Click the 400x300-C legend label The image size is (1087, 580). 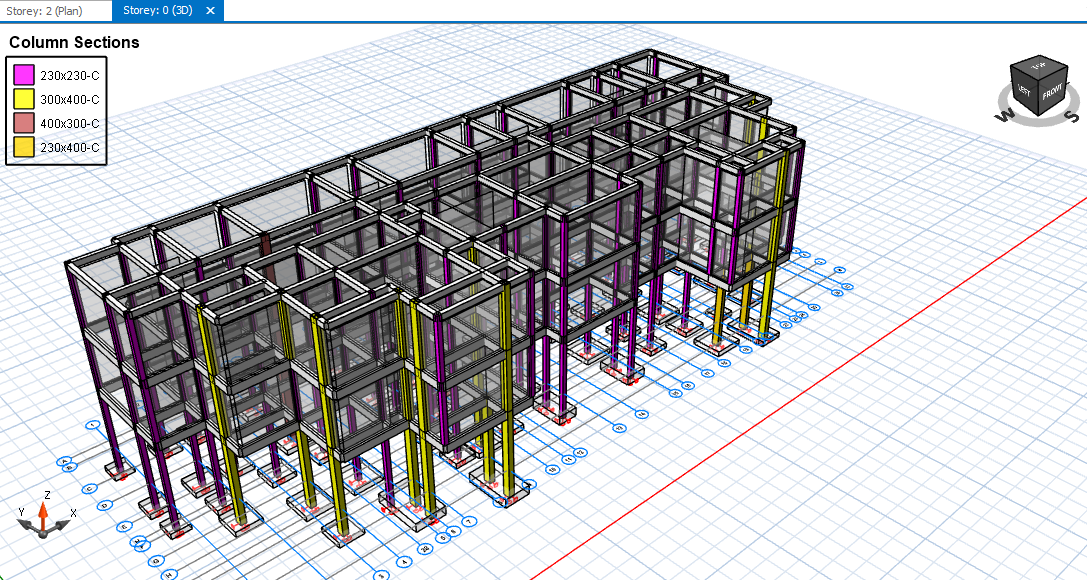point(69,123)
